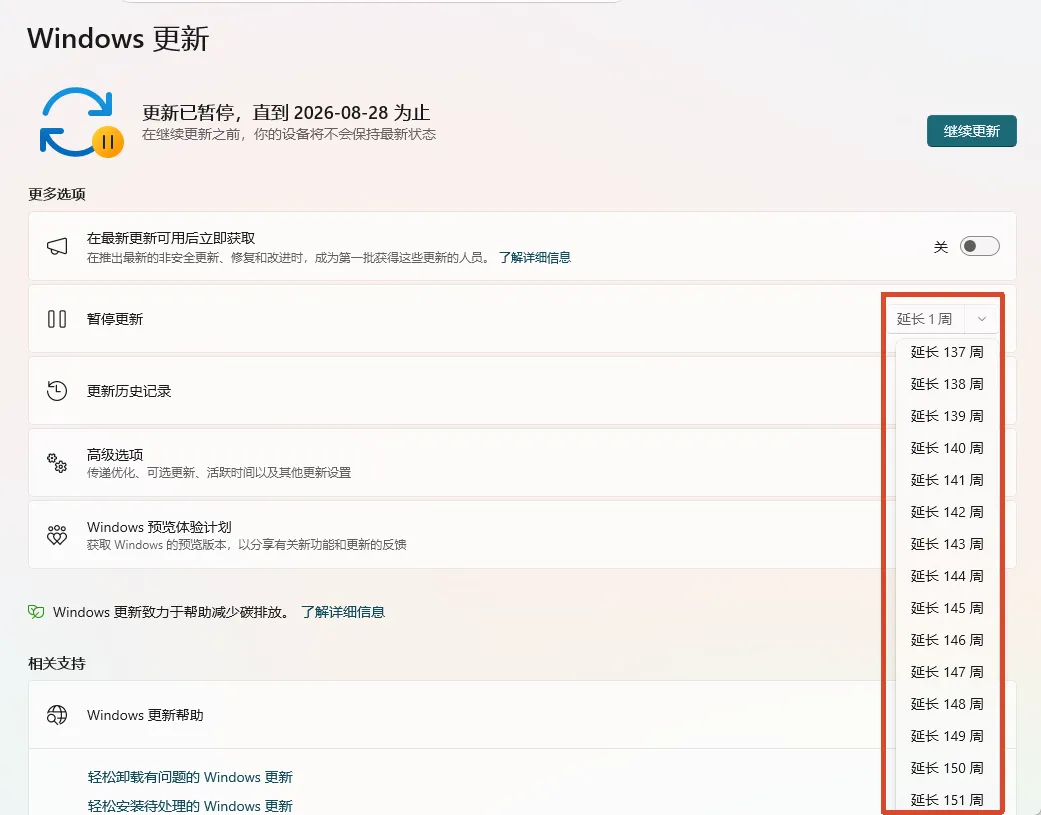
Task: Click the 更多选项 section label
Action: [x=57, y=194]
